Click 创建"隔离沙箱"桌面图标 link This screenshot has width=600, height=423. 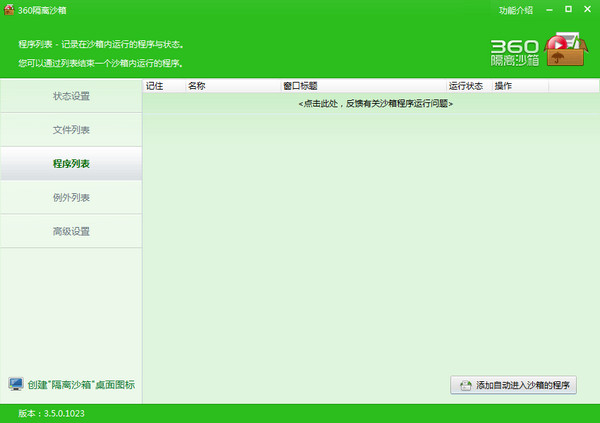point(81,385)
